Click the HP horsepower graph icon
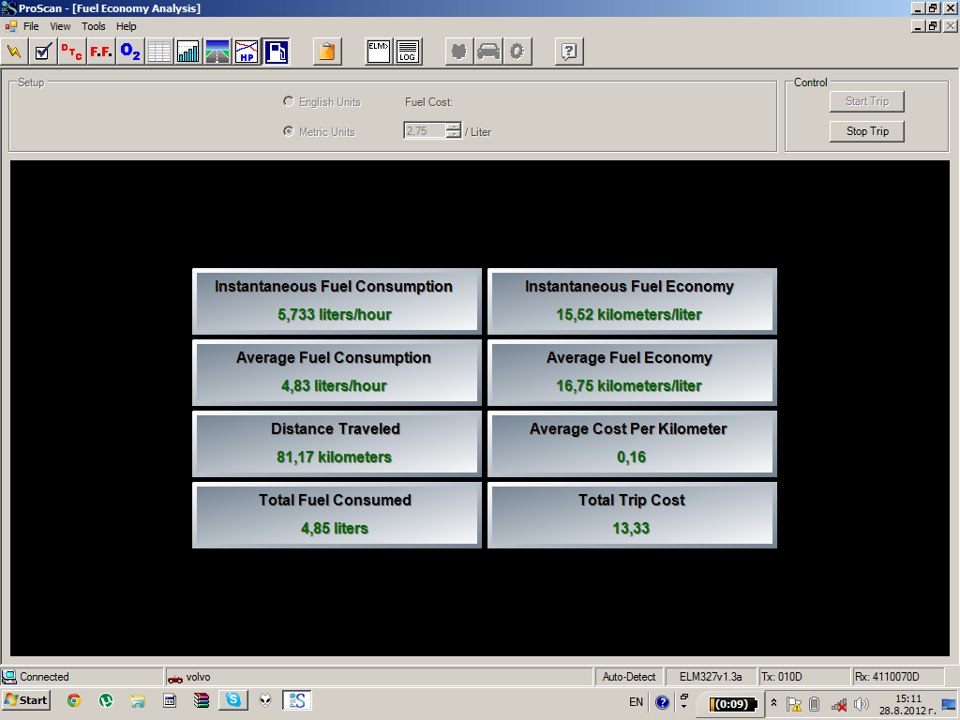 246,51
